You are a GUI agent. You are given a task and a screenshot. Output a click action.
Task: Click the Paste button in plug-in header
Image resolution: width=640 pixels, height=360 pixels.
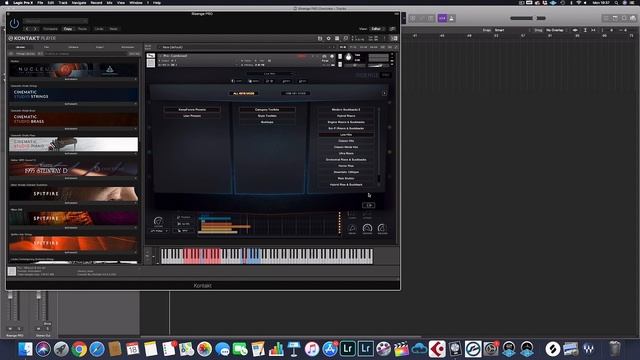pyautogui.click(x=82, y=29)
